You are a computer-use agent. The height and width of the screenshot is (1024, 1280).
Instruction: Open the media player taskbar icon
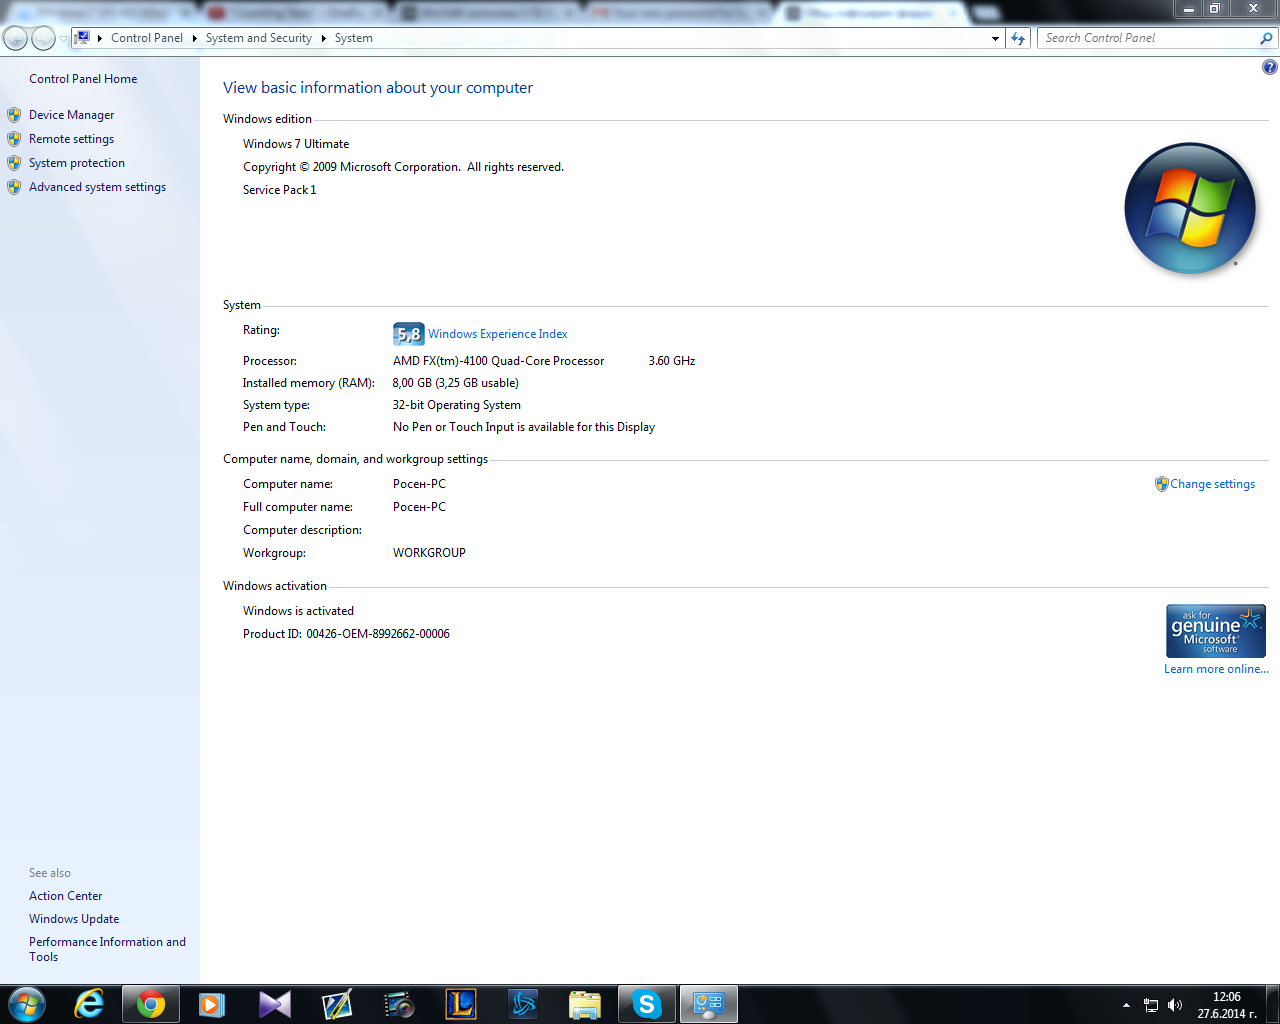pyautogui.click(x=212, y=1004)
